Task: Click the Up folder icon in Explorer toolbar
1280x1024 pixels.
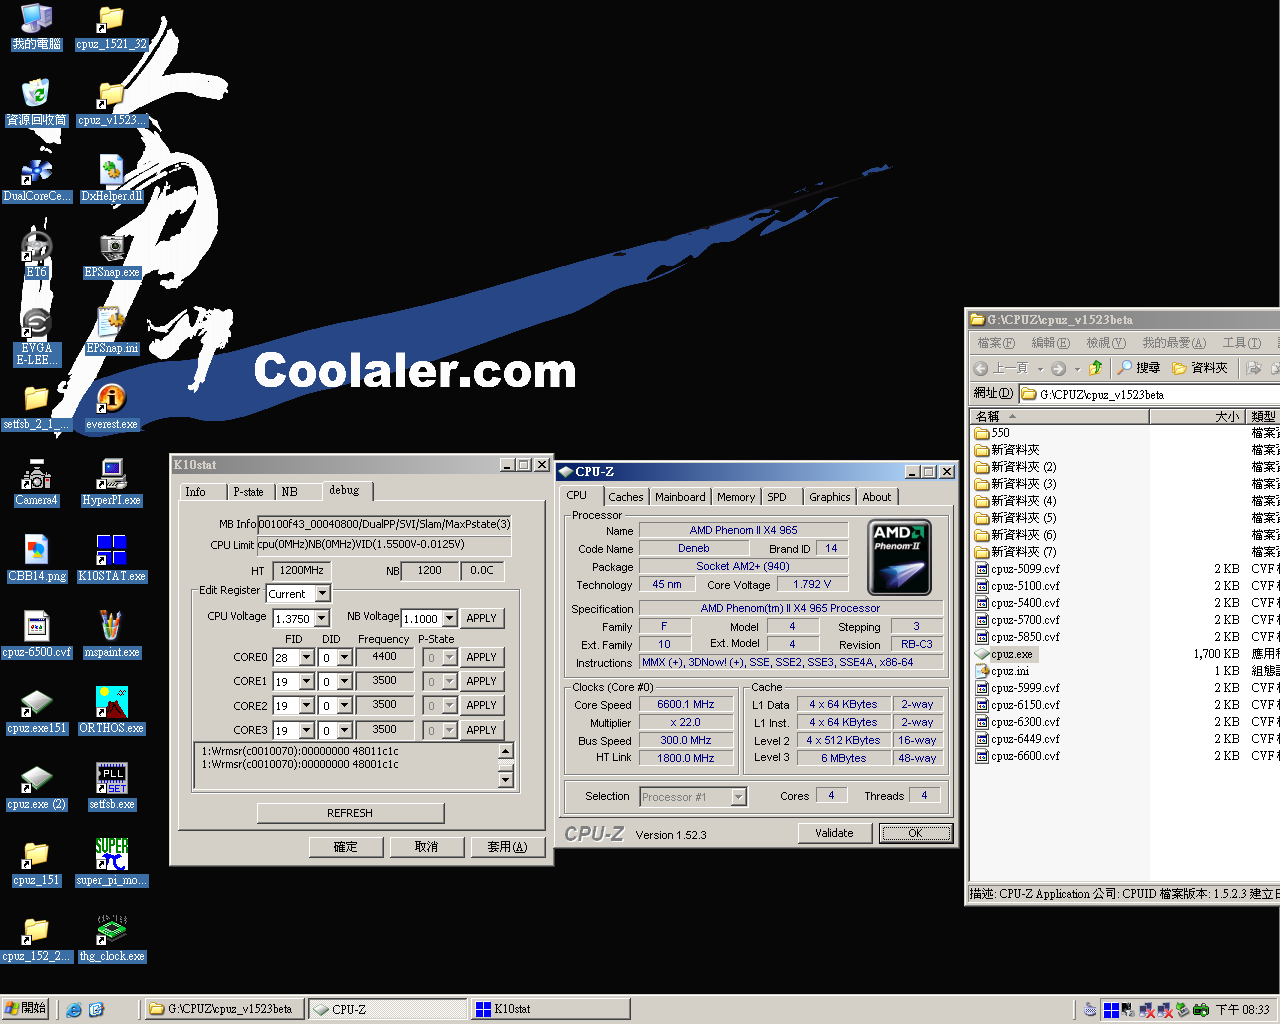Action: coord(1096,368)
